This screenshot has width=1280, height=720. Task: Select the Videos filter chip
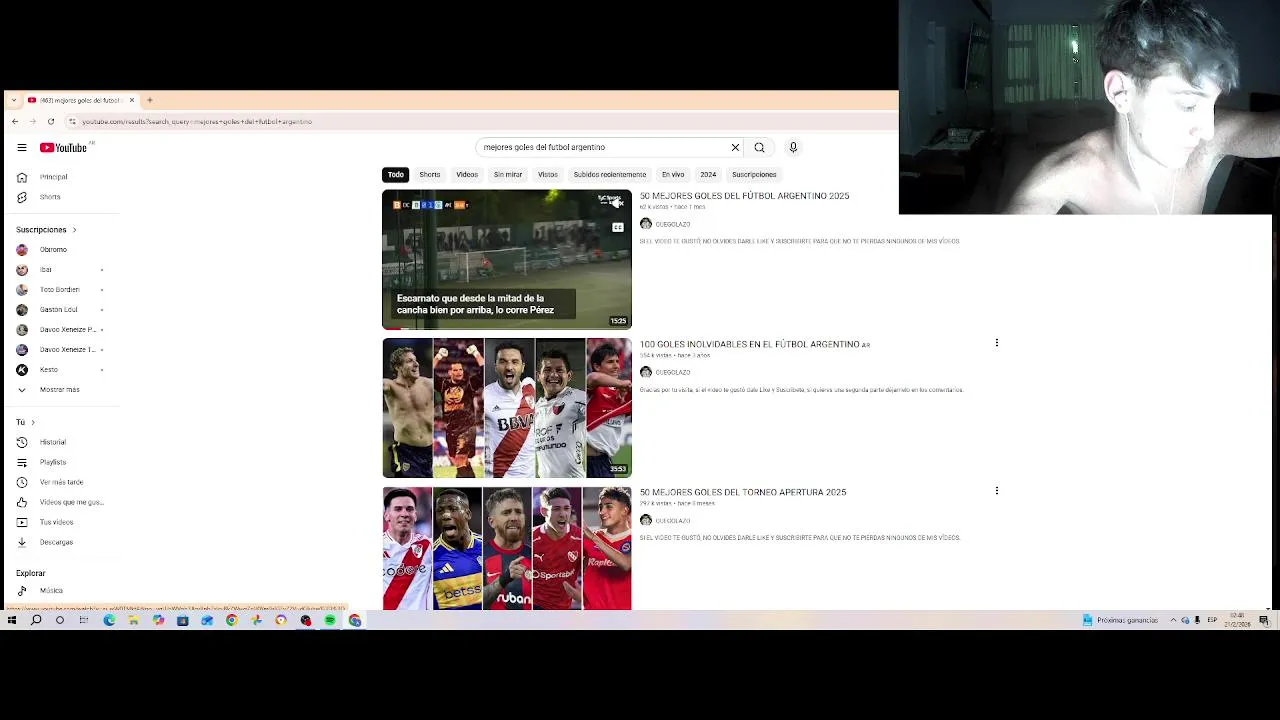467,175
